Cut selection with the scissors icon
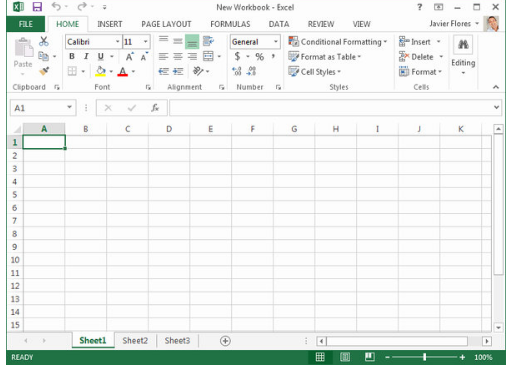 click(x=44, y=41)
